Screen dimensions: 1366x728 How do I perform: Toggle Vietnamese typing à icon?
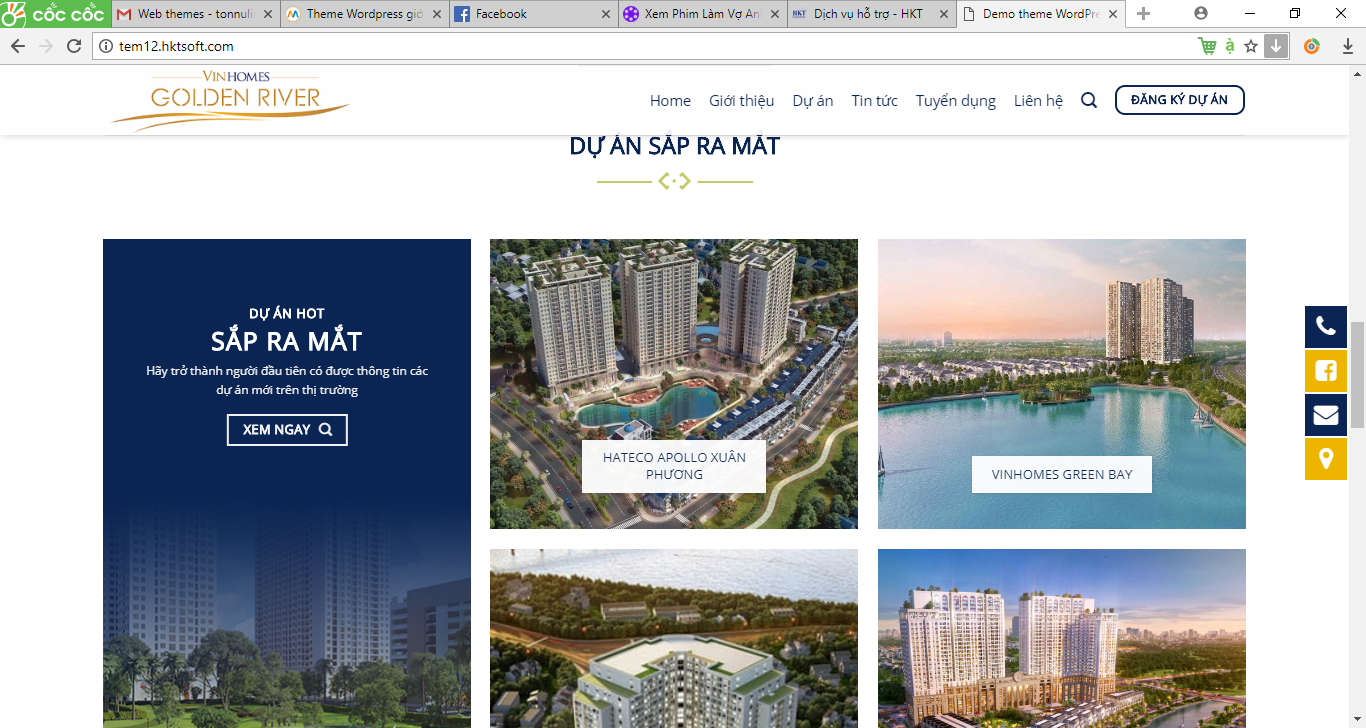[x=1230, y=46]
